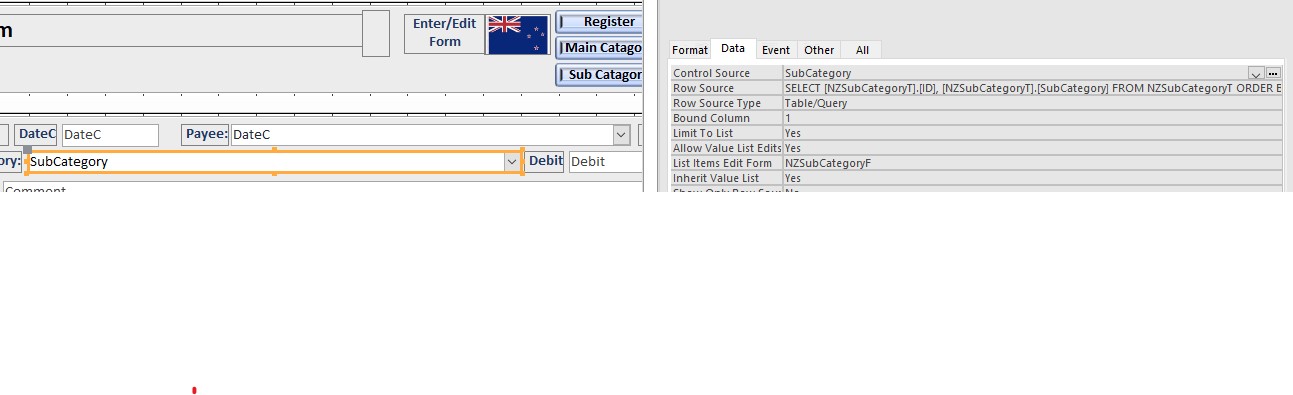
Task: Click the build (...) button for Control Source
Action: coord(1273,73)
